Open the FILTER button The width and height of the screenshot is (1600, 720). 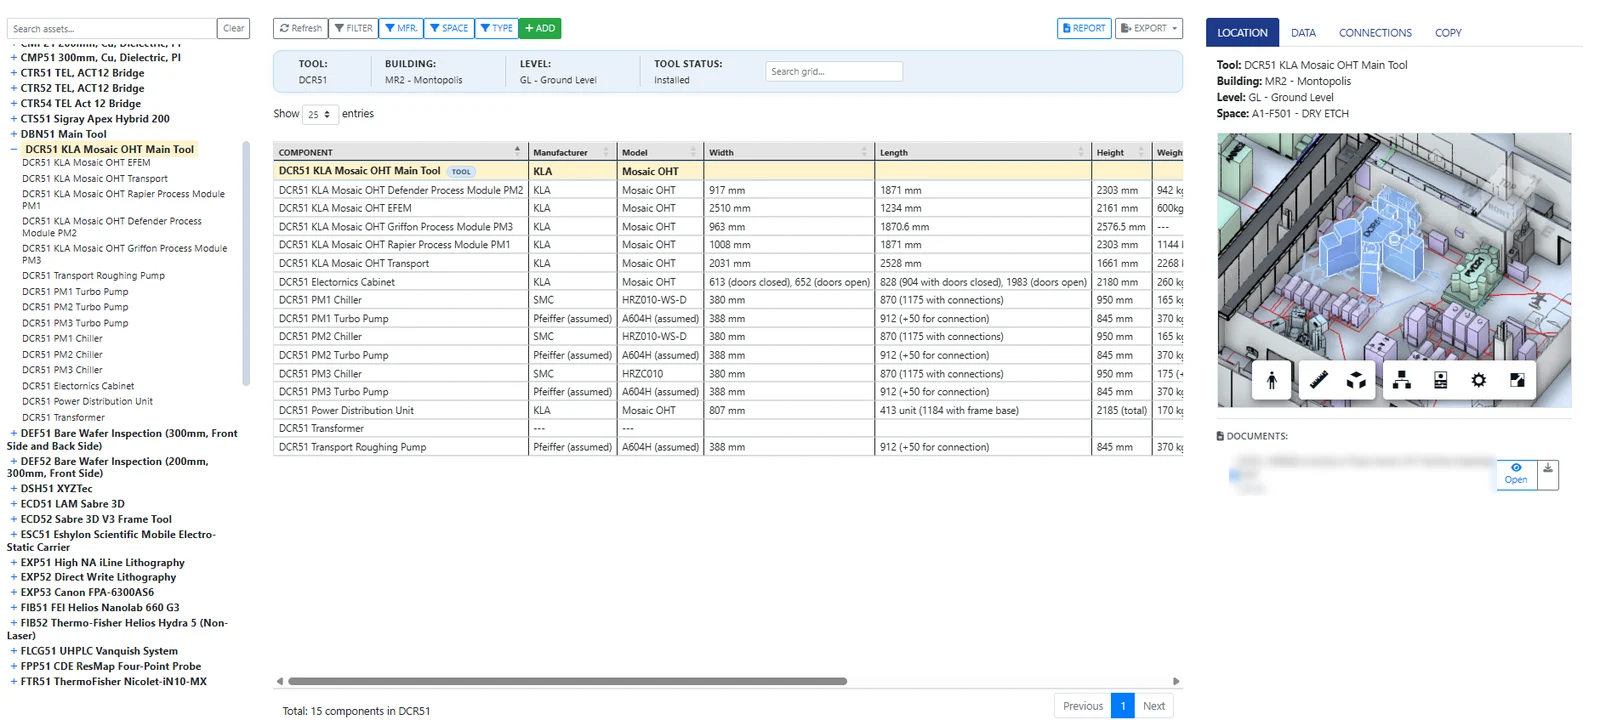354,28
